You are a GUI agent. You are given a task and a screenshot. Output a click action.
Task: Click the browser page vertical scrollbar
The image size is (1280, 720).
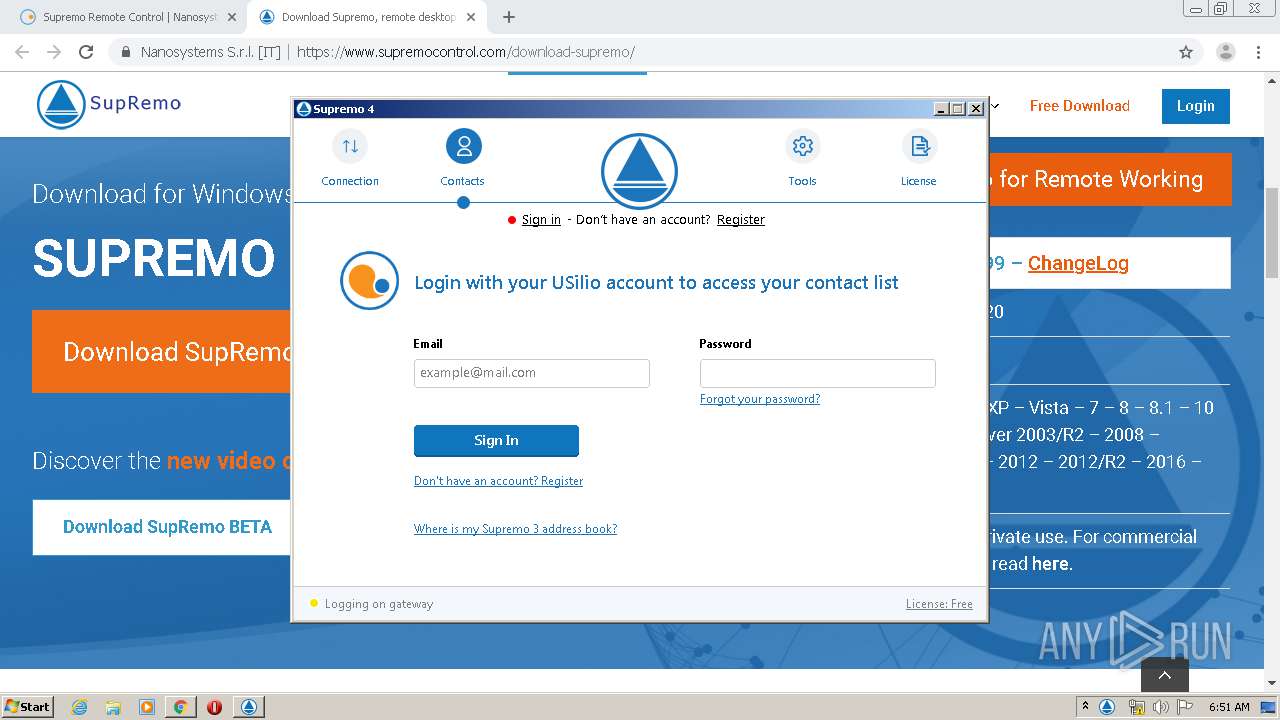1272,232
